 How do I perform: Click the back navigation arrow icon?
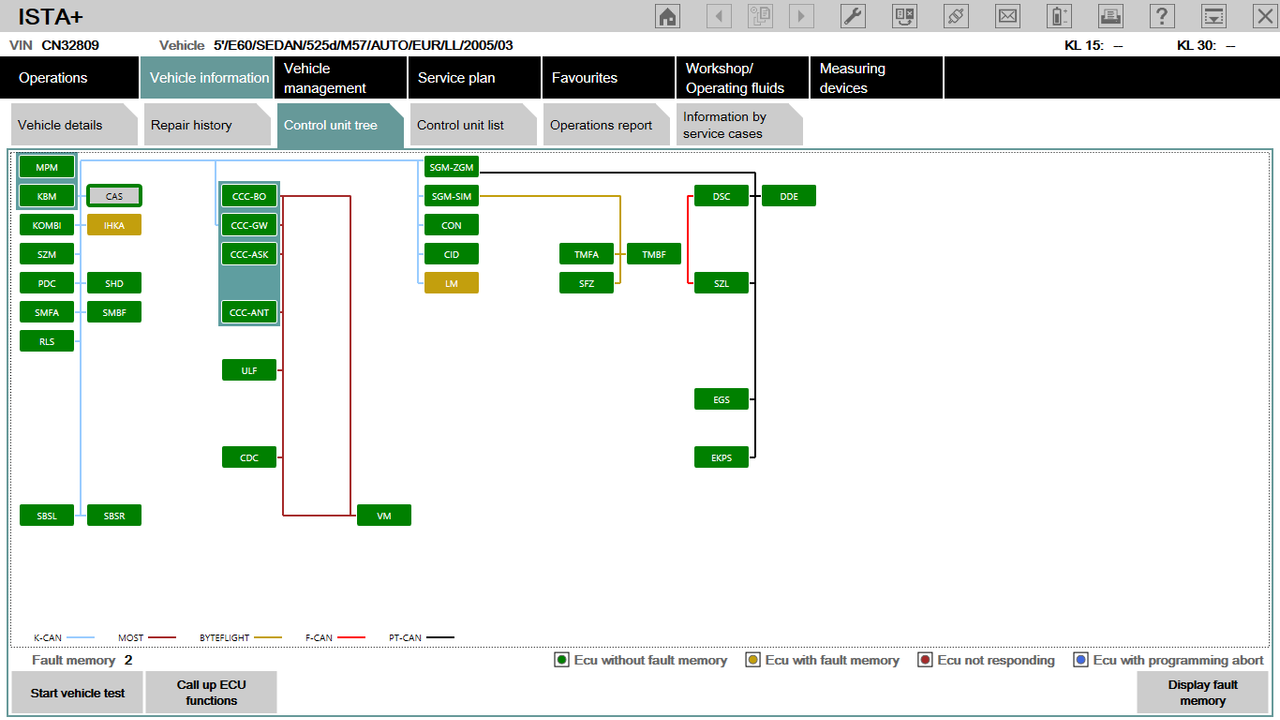[x=719, y=15]
